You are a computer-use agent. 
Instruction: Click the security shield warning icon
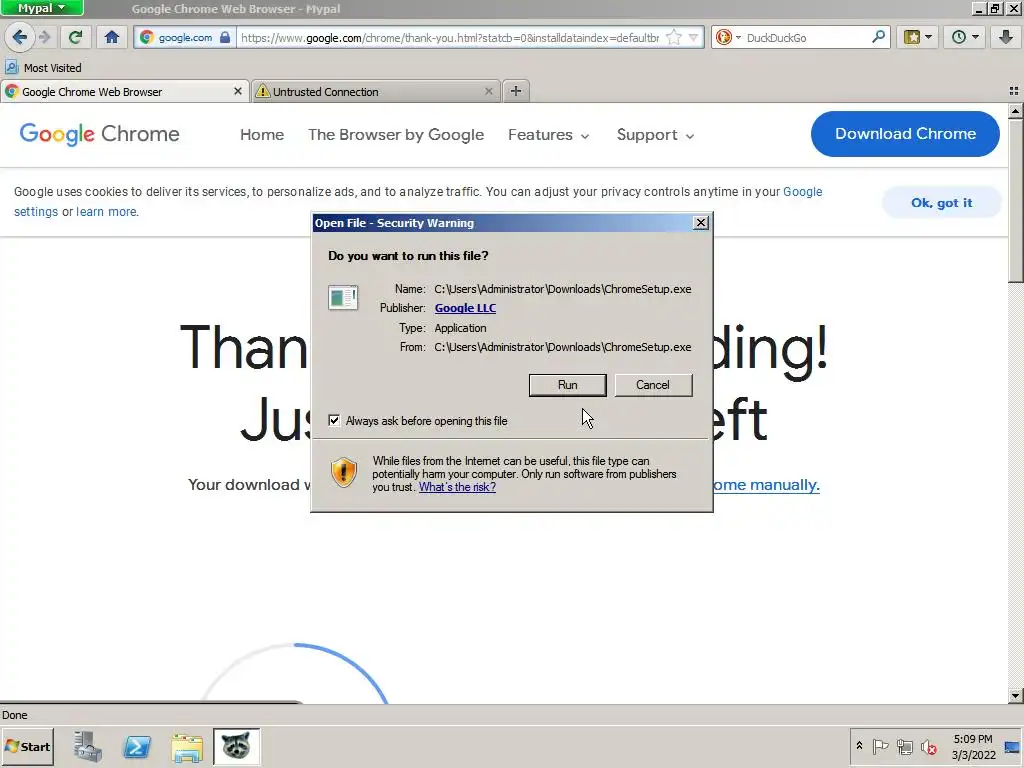click(x=344, y=472)
